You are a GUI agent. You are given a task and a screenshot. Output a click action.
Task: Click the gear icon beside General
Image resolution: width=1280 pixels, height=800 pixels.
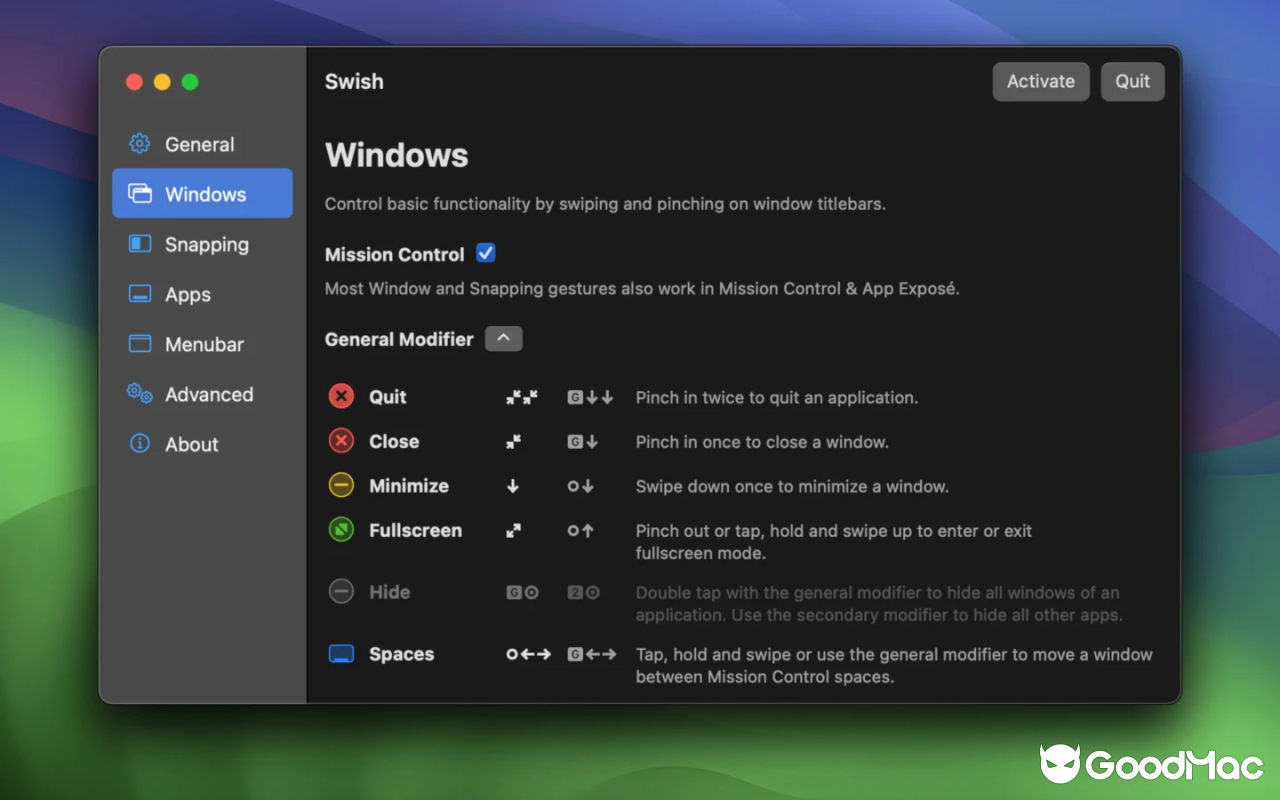(x=138, y=143)
